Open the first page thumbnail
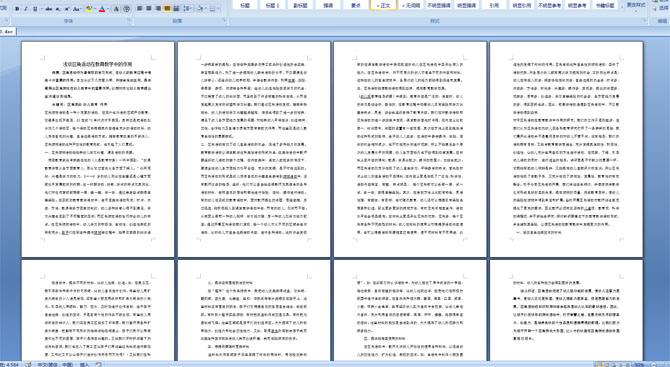670x367 pixels. [98, 149]
